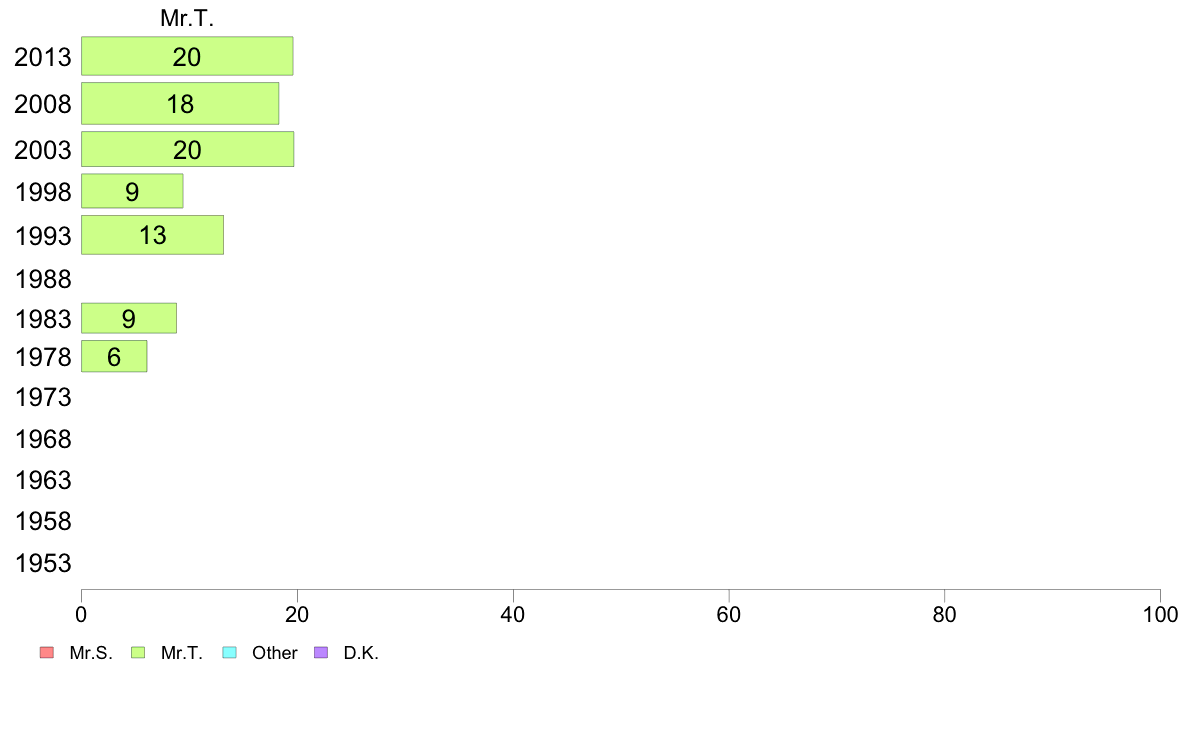Click the 1988 year axis label

point(43,279)
